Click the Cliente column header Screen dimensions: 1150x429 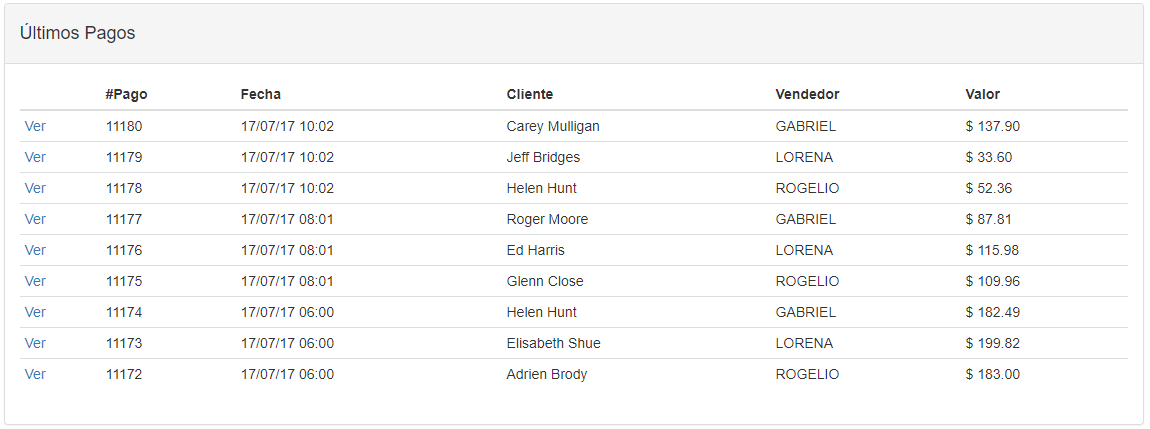coord(530,94)
